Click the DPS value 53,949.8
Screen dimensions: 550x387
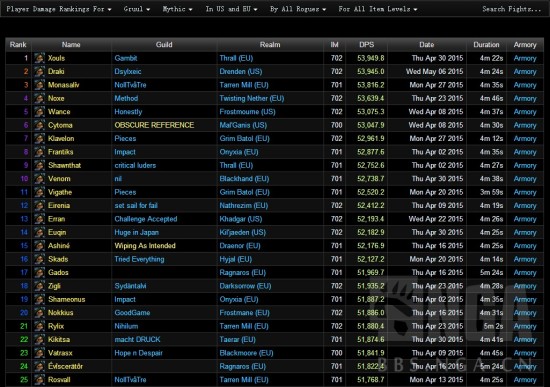pos(370,58)
